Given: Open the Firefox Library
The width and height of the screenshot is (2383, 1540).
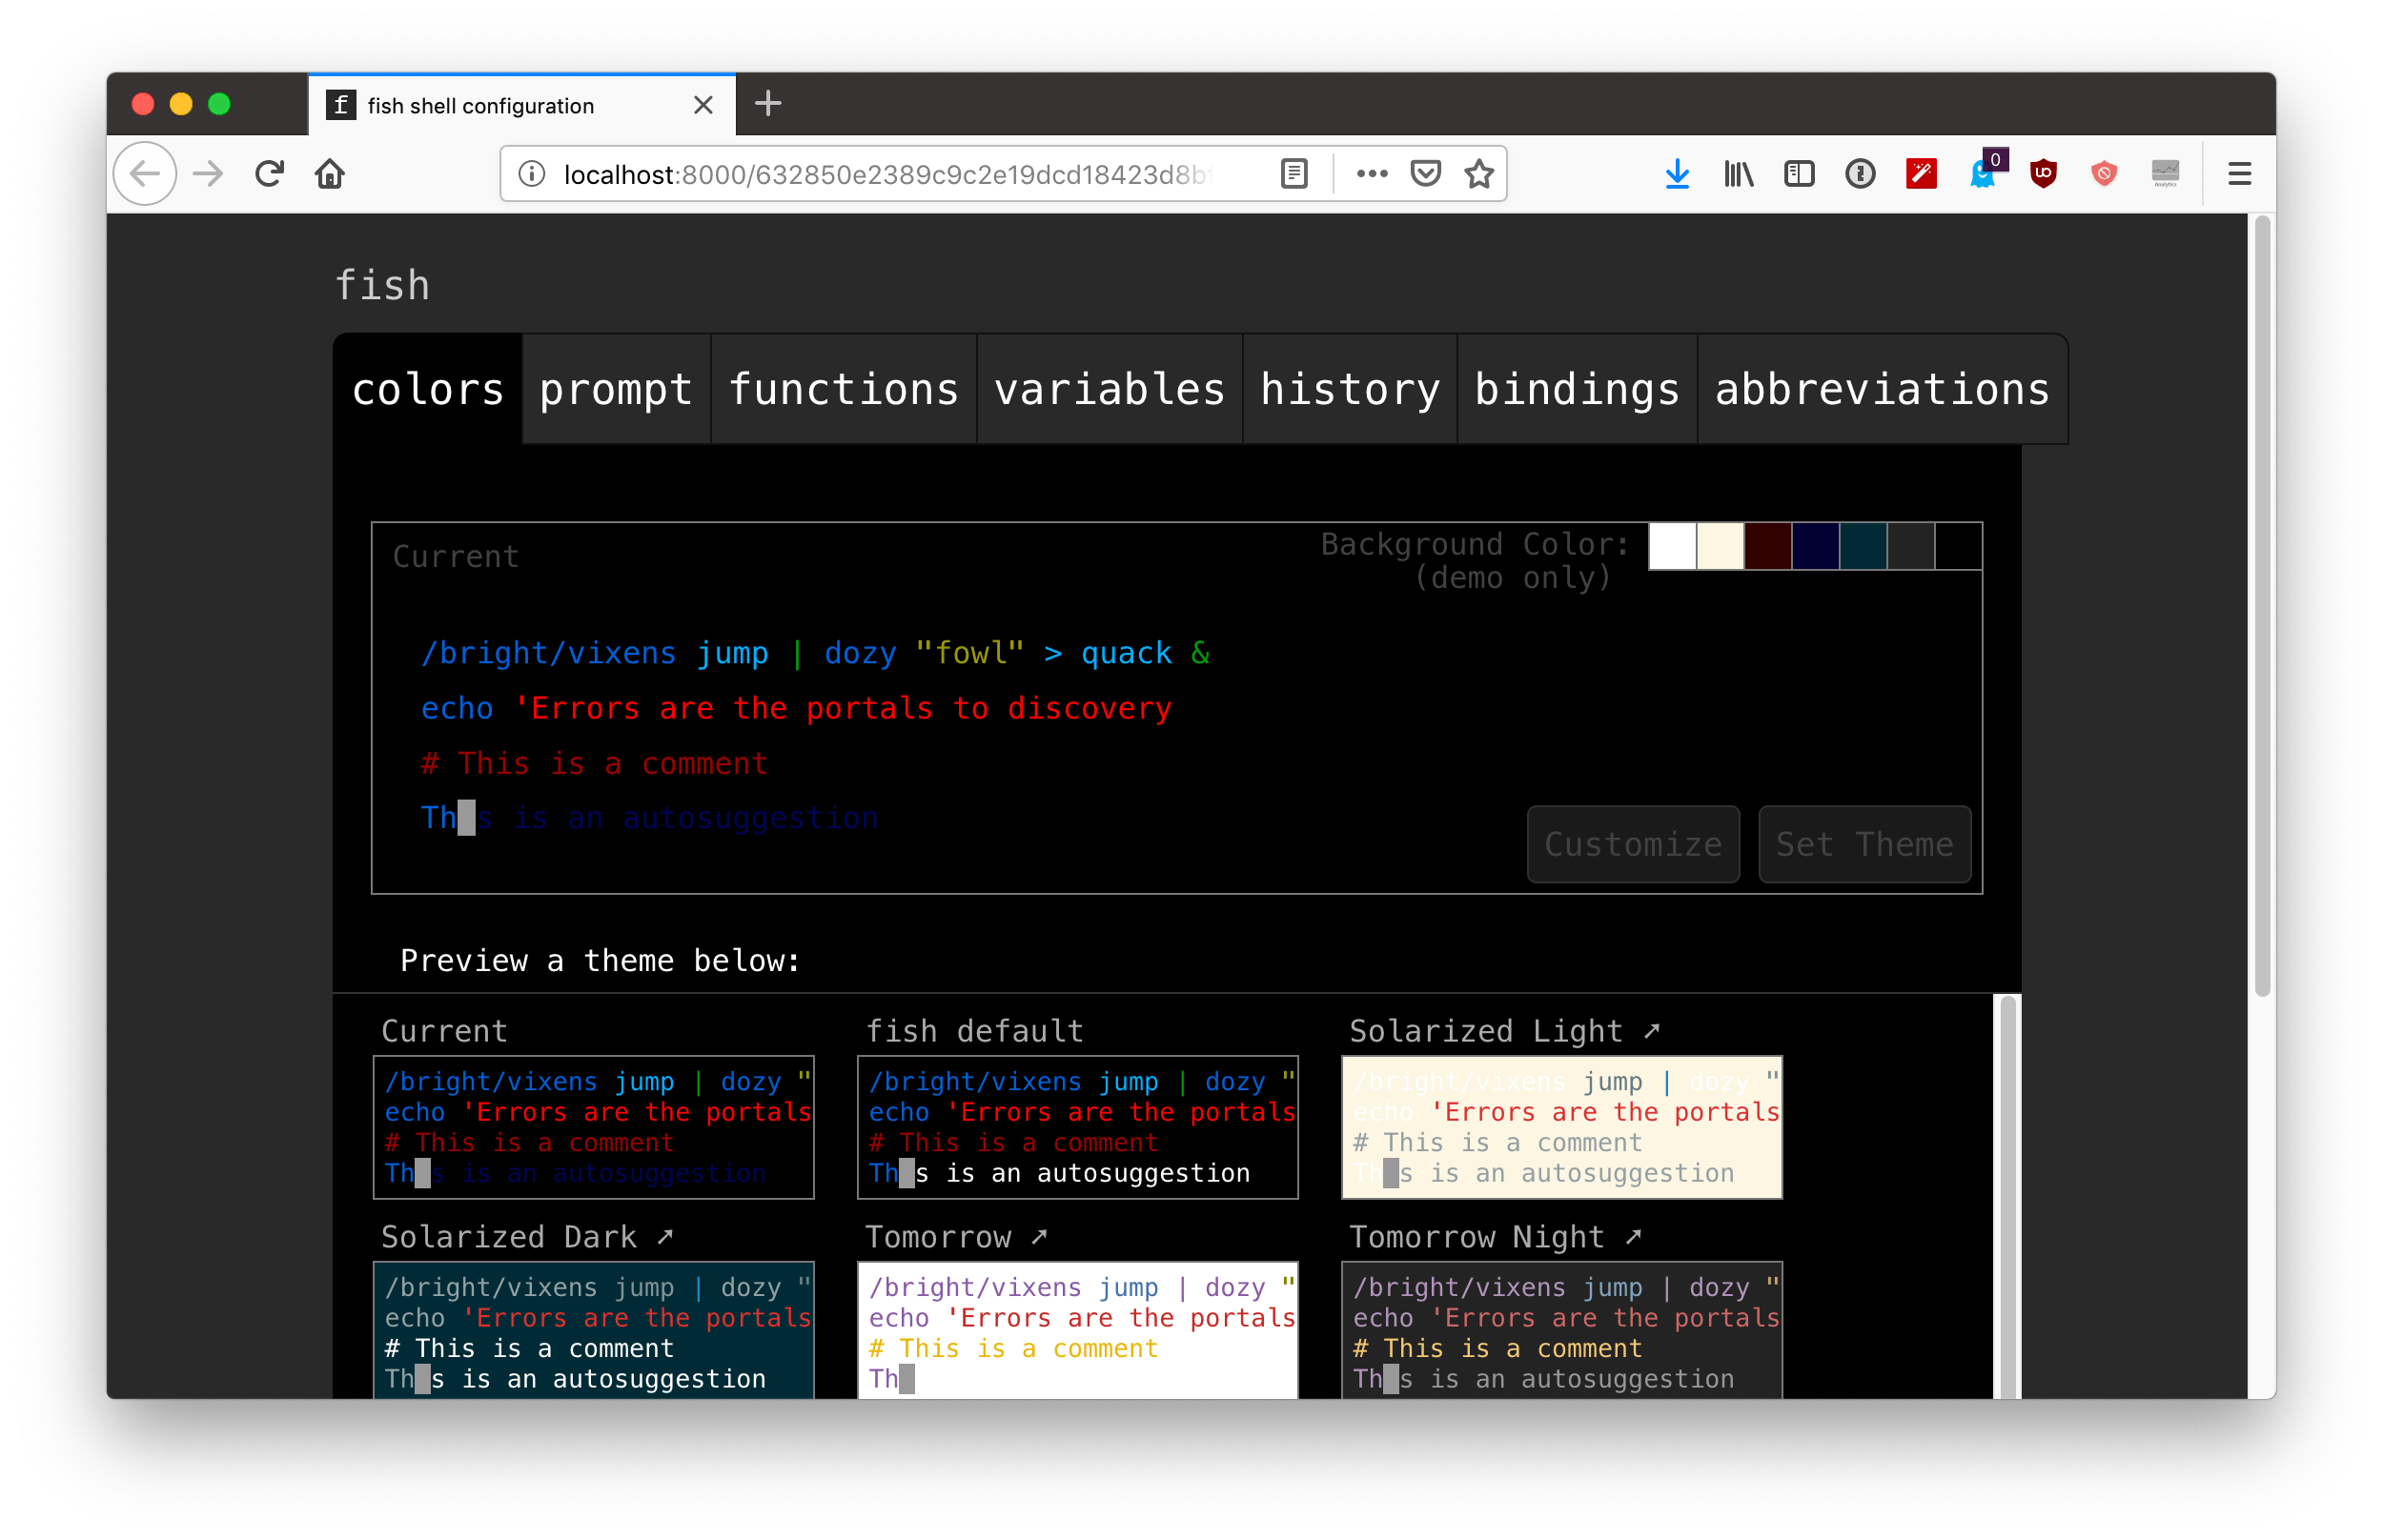Looking at the screenshot, I should [1738, 173].
